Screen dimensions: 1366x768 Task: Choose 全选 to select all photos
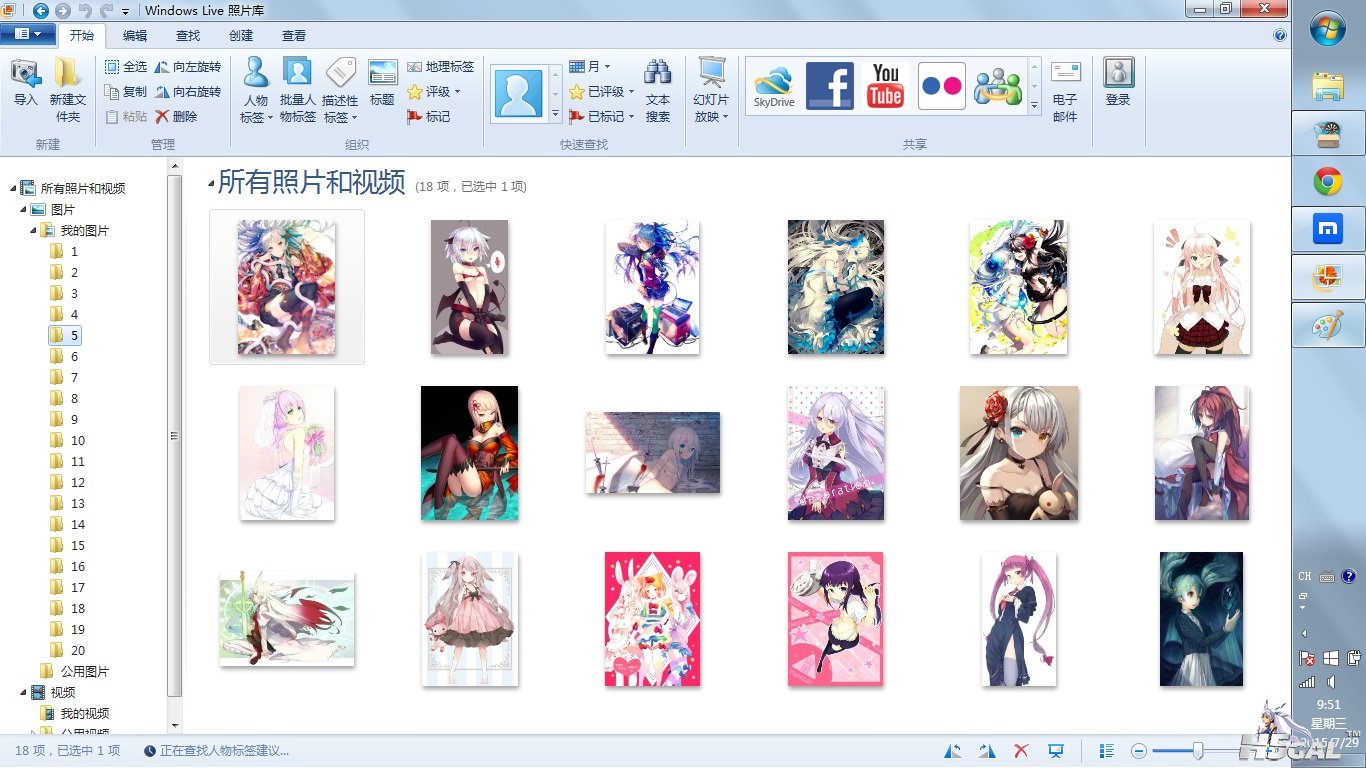pyautogui.click(x=126, y=67)
